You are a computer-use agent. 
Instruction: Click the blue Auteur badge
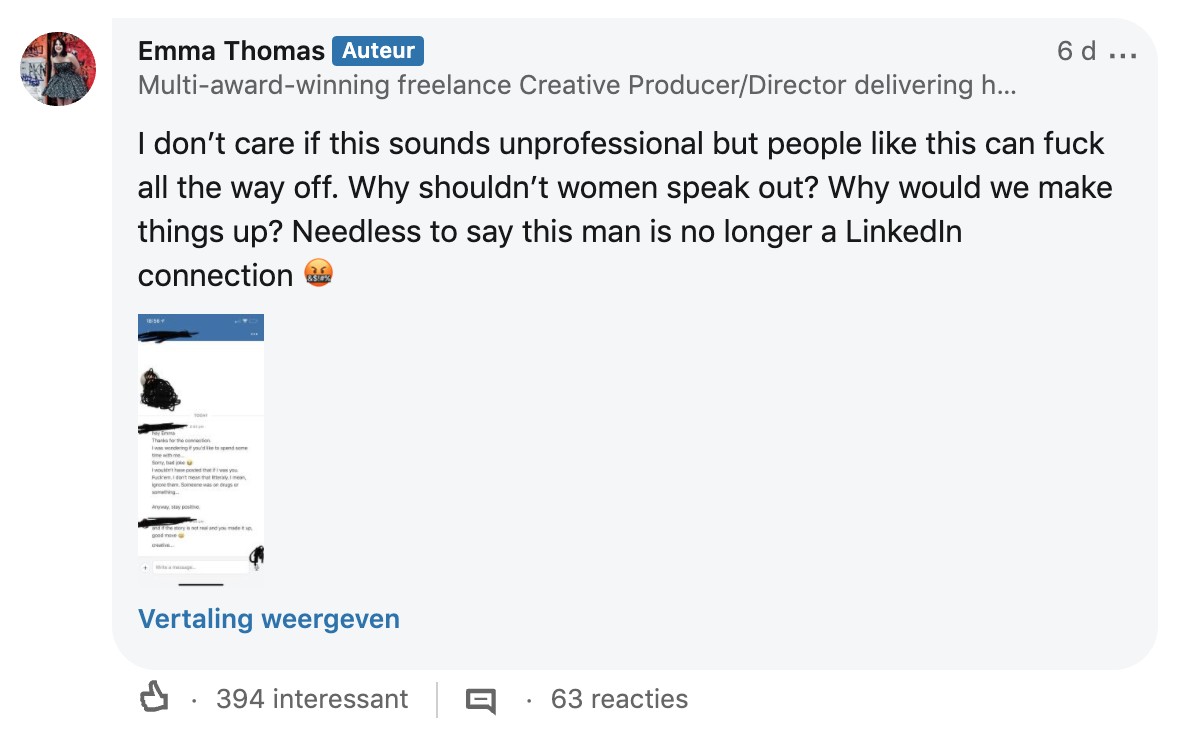(378, 51)
